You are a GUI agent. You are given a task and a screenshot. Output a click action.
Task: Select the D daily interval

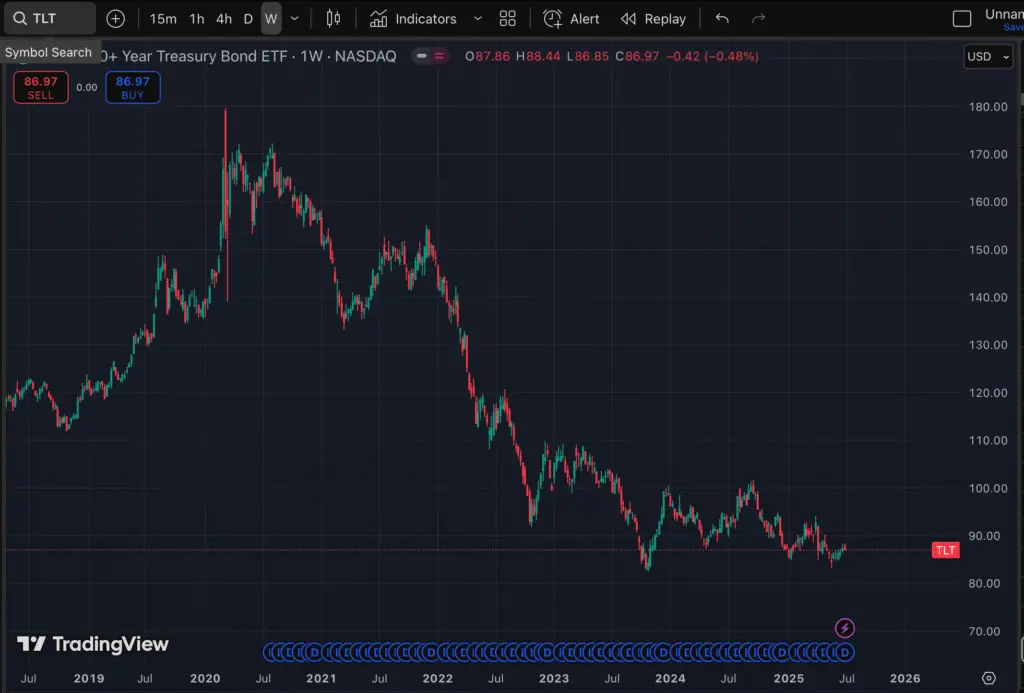pos(248,19)
